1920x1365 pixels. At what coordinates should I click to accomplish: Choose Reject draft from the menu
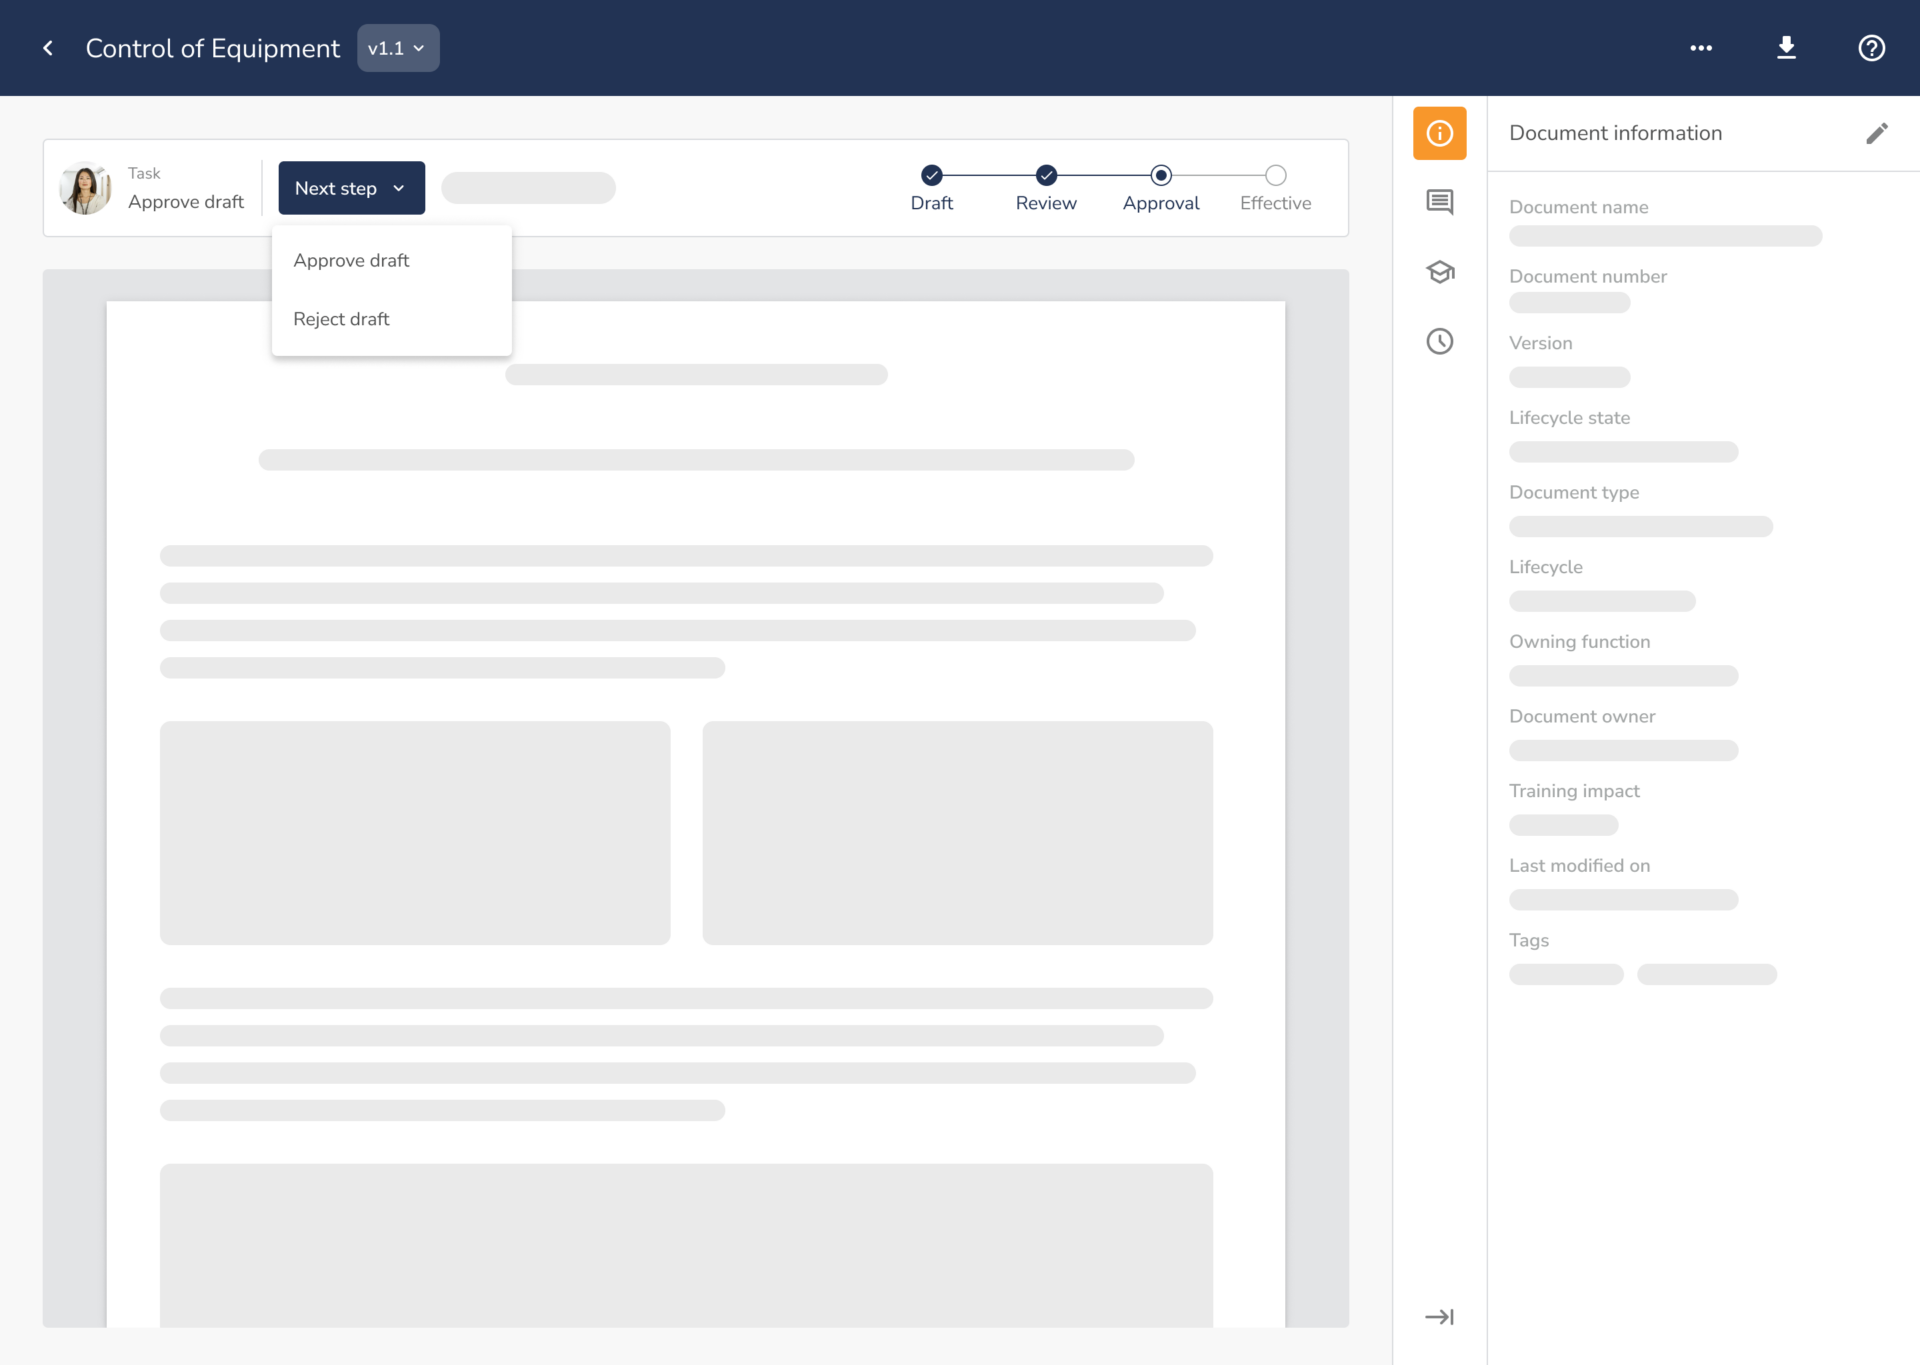point(341,319)
